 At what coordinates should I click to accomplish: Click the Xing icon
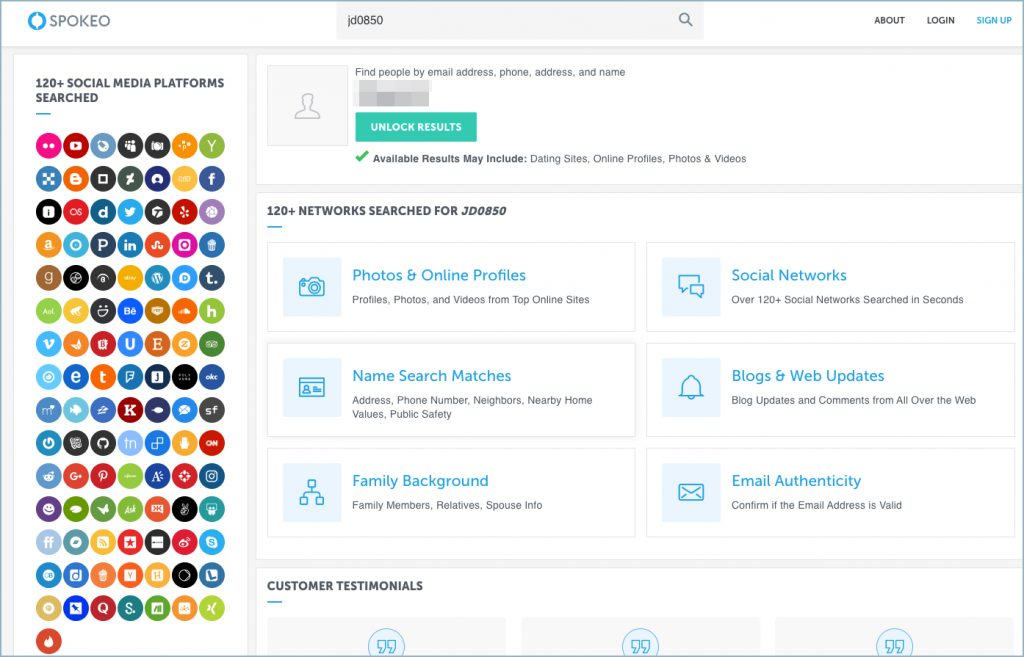click(x=212, y=608)
